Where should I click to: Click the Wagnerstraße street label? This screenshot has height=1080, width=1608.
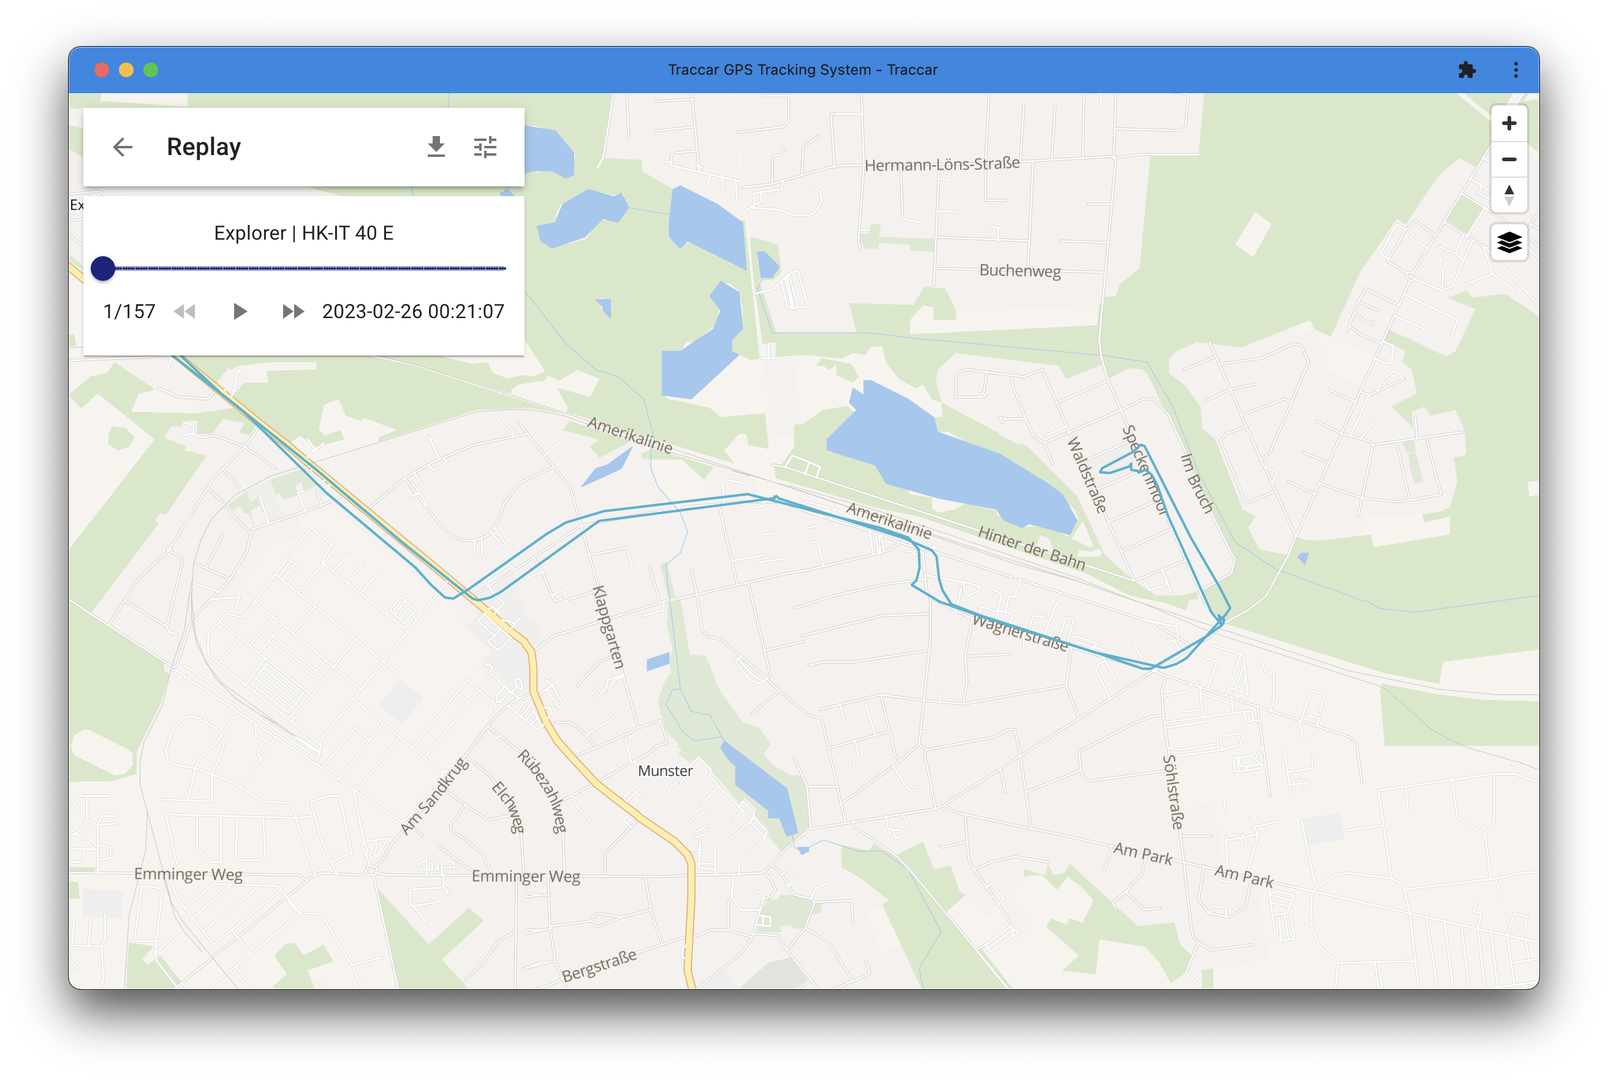tap(1020, 633)
